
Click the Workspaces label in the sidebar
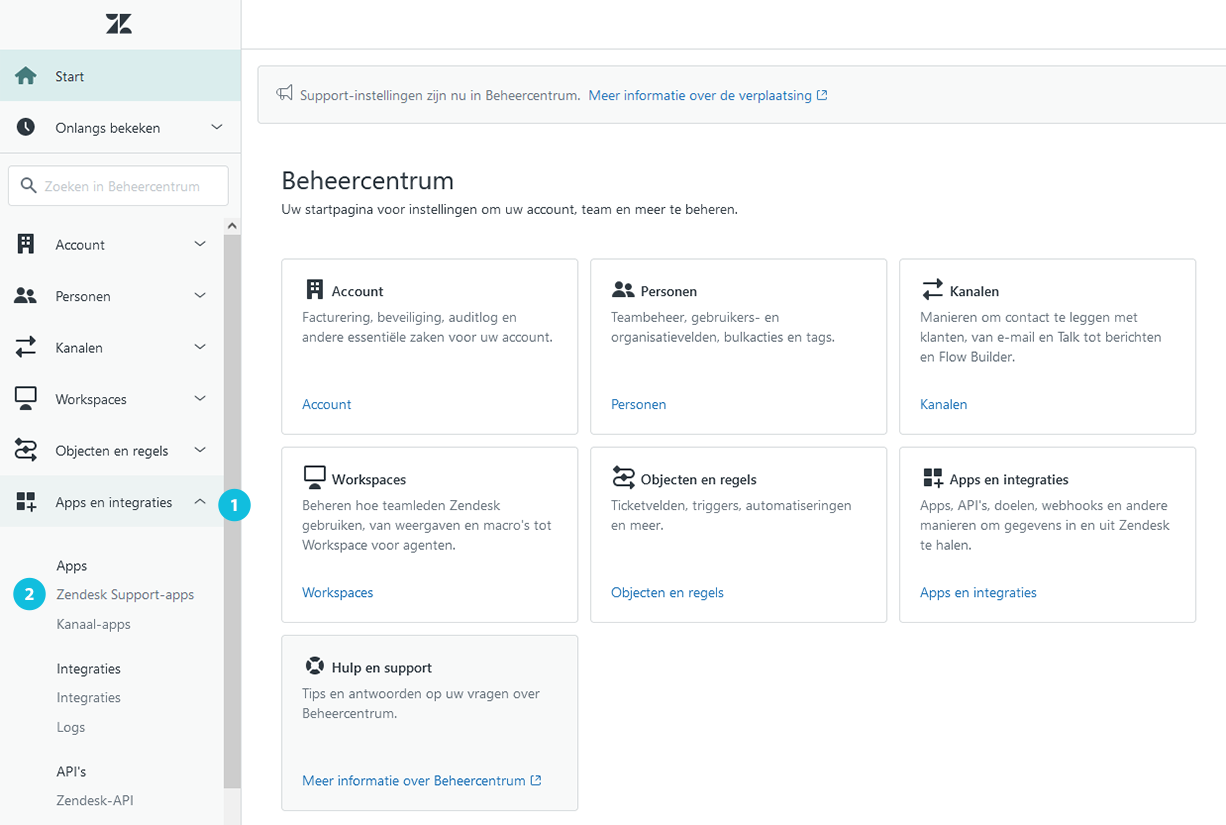pyautogui.click(x=91, y=399)
